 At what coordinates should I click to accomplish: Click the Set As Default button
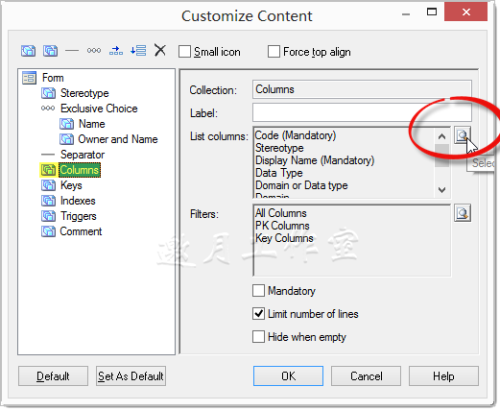[131, 376]
